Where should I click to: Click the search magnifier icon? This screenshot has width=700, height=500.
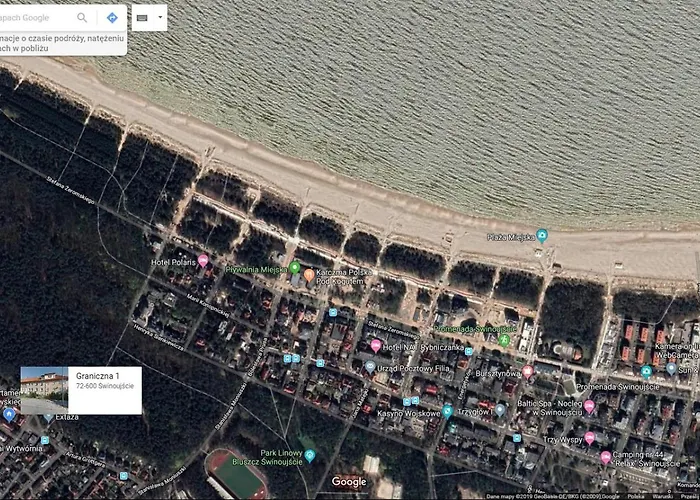click(82, 17)
